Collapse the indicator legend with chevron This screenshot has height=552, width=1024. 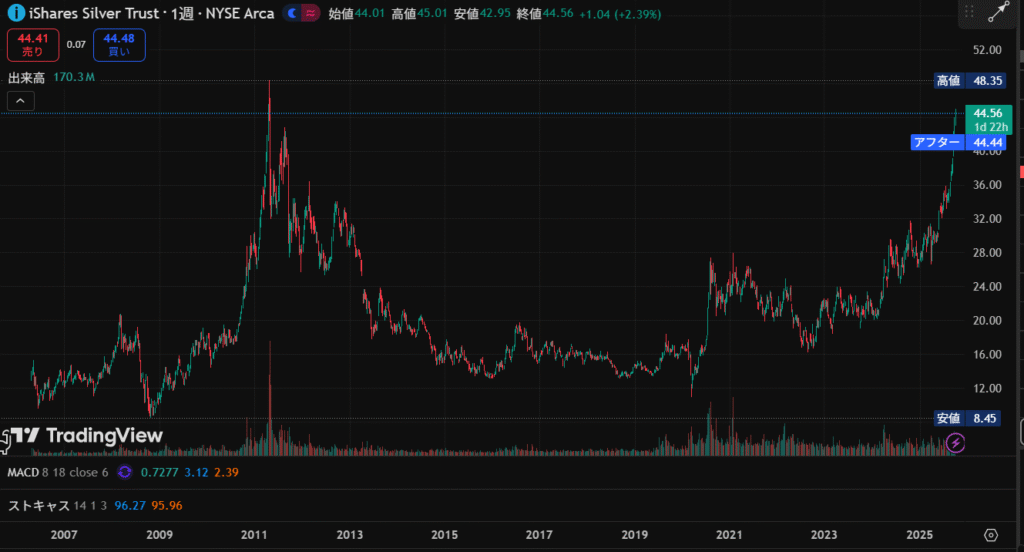[x=21, y=100]
